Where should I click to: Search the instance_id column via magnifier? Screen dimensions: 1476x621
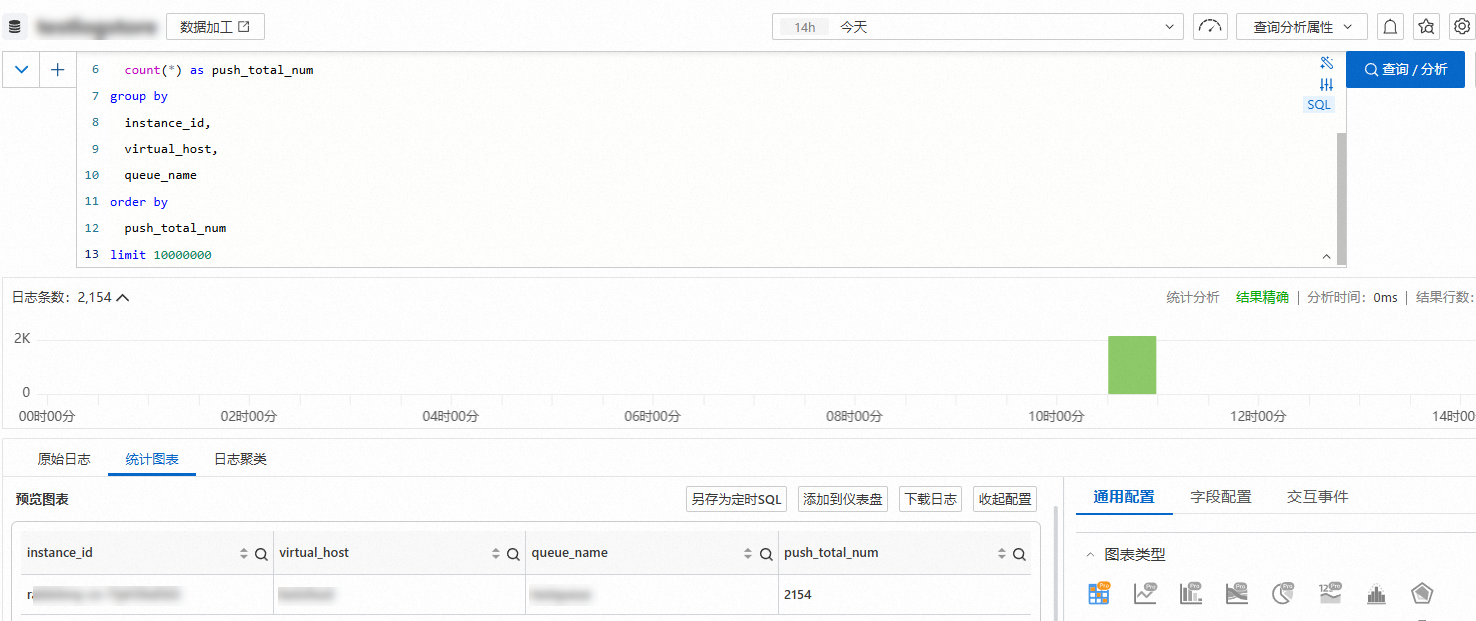pyautogui.click(x=260, y=554)
